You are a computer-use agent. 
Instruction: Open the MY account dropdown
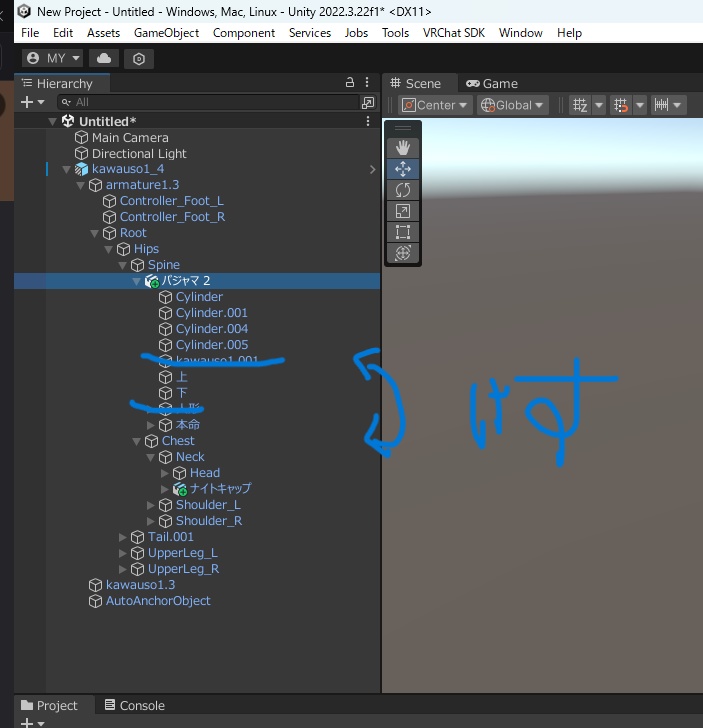point(52,58)
